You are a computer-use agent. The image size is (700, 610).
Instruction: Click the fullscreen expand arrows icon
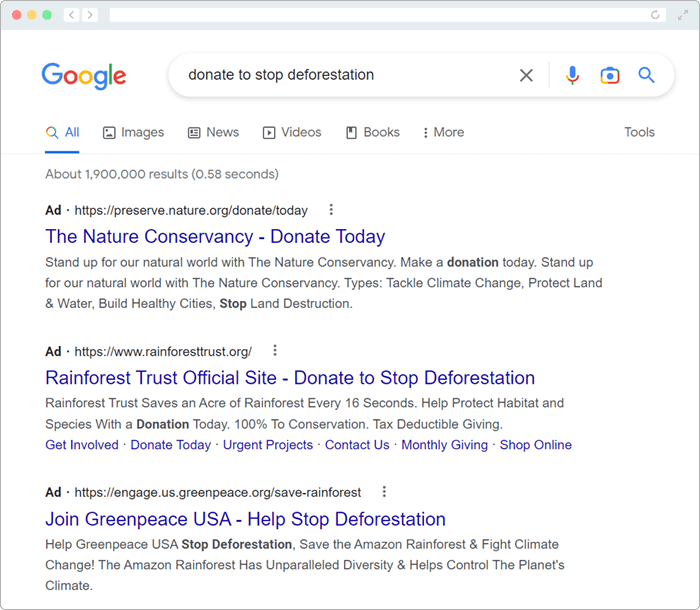point(683,15)
